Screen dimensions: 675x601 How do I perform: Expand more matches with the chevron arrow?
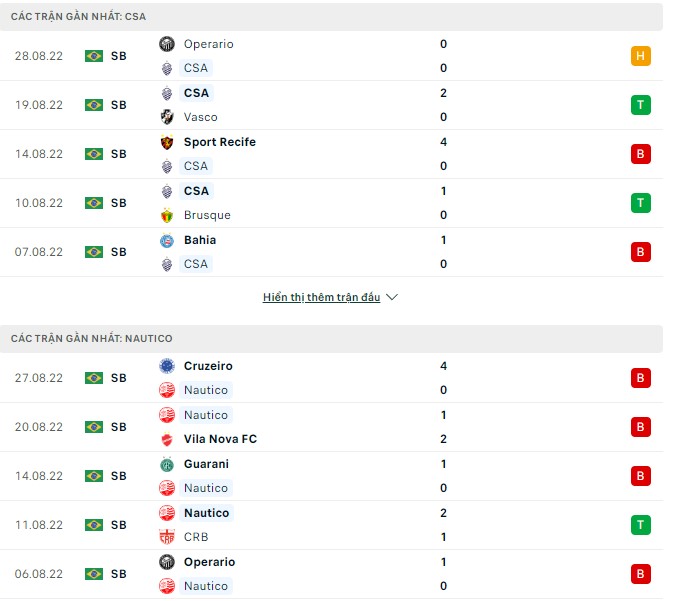[392, 298]
